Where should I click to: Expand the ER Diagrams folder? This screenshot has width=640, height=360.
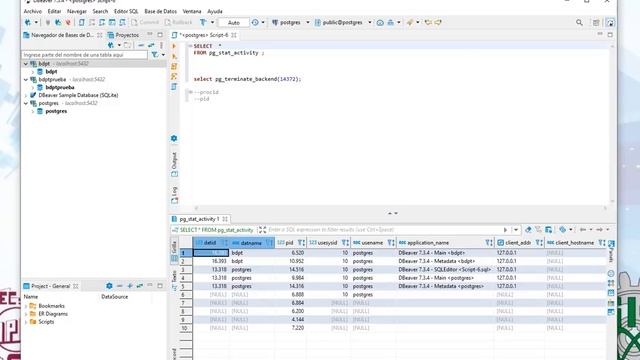pyautogui.click(x=26, y=314)
